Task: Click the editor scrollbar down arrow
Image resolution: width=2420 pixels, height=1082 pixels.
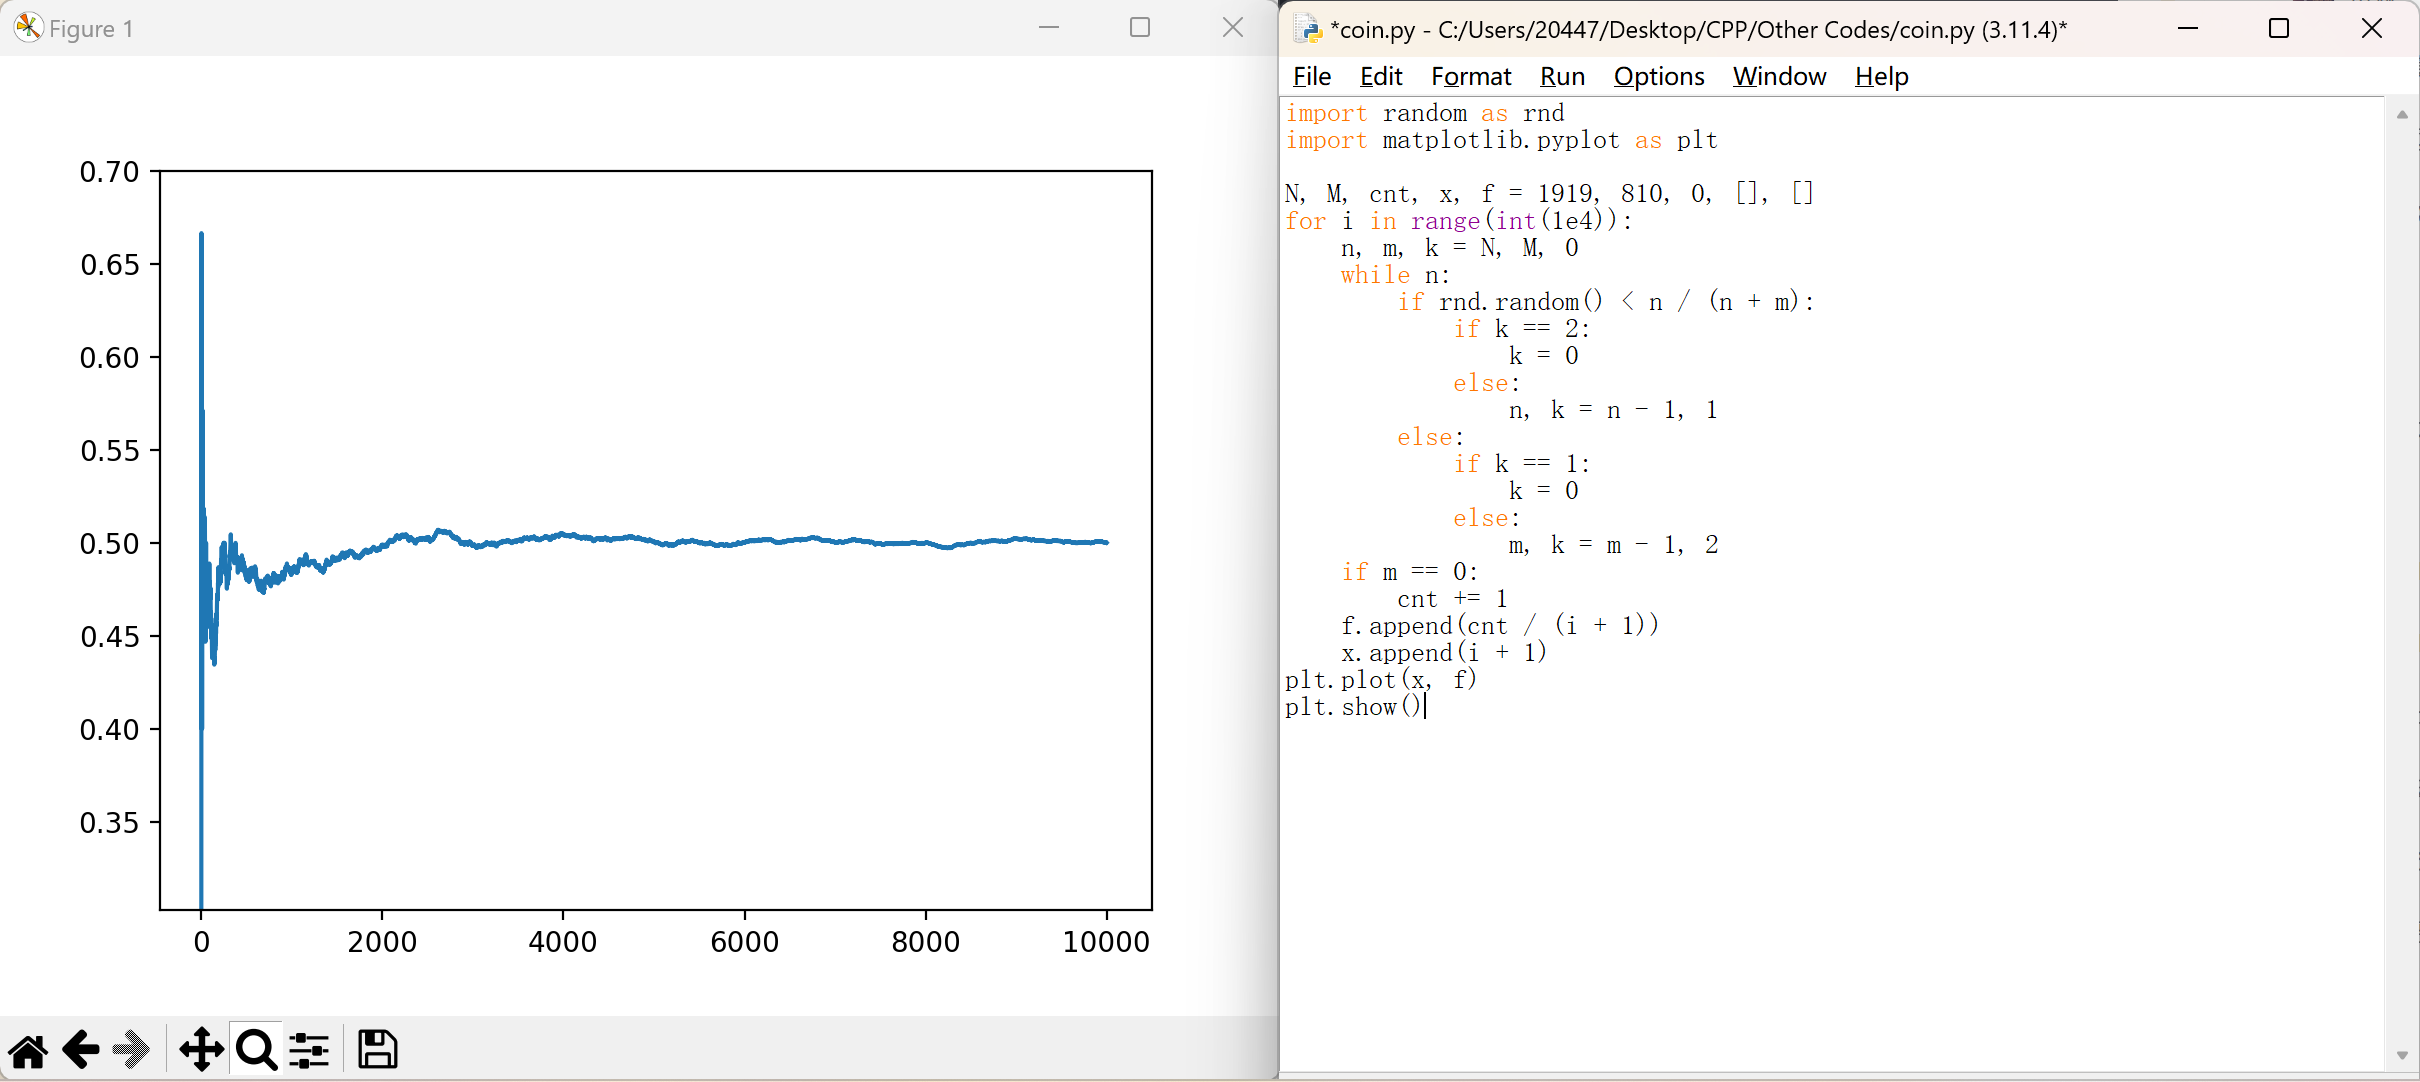Action: tap(2402, 1056)
